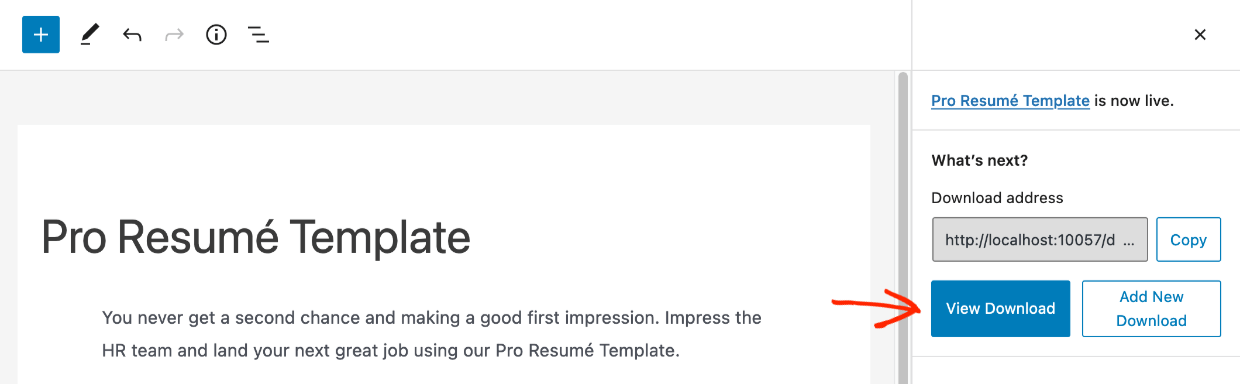
Task: Click the View Download button
Action: click(x=1000, y=308)
